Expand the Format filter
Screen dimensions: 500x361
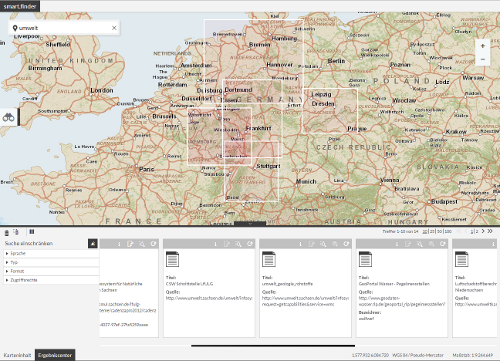(52, 271)
